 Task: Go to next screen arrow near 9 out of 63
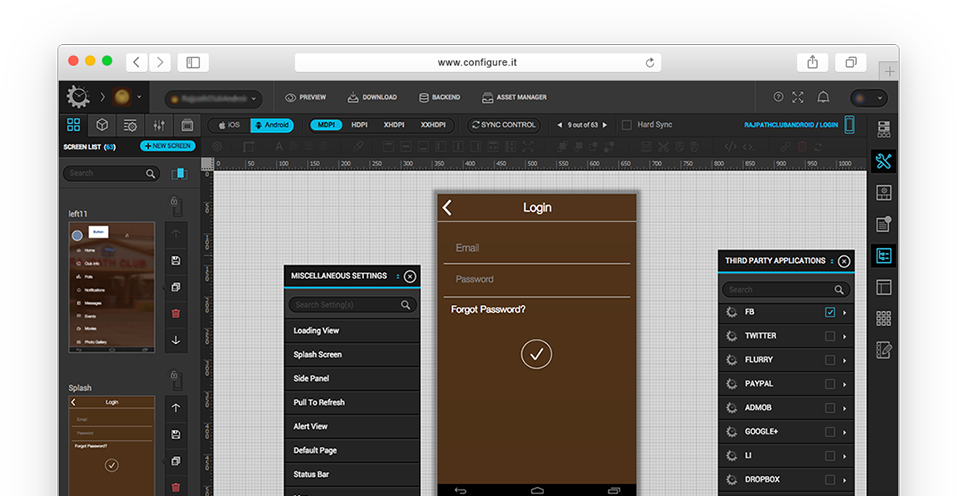(x=605, y=125)
